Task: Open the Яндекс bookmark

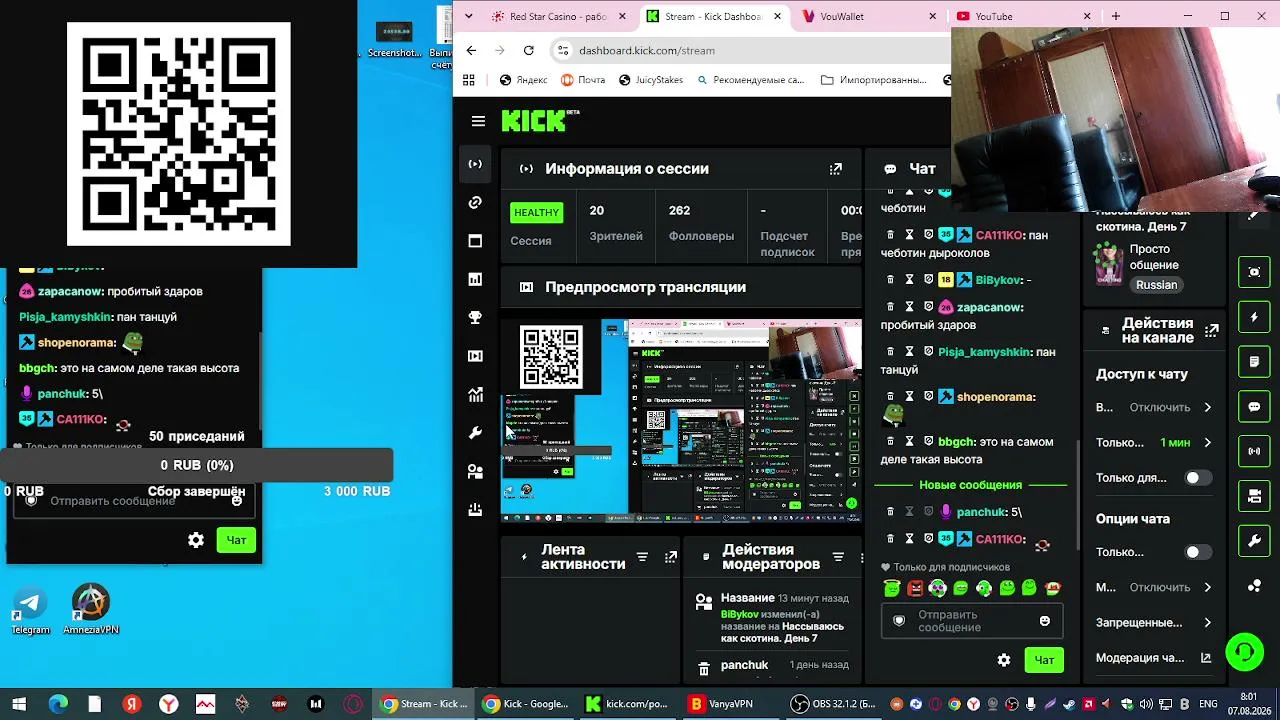Action: [x=523, y=80]
